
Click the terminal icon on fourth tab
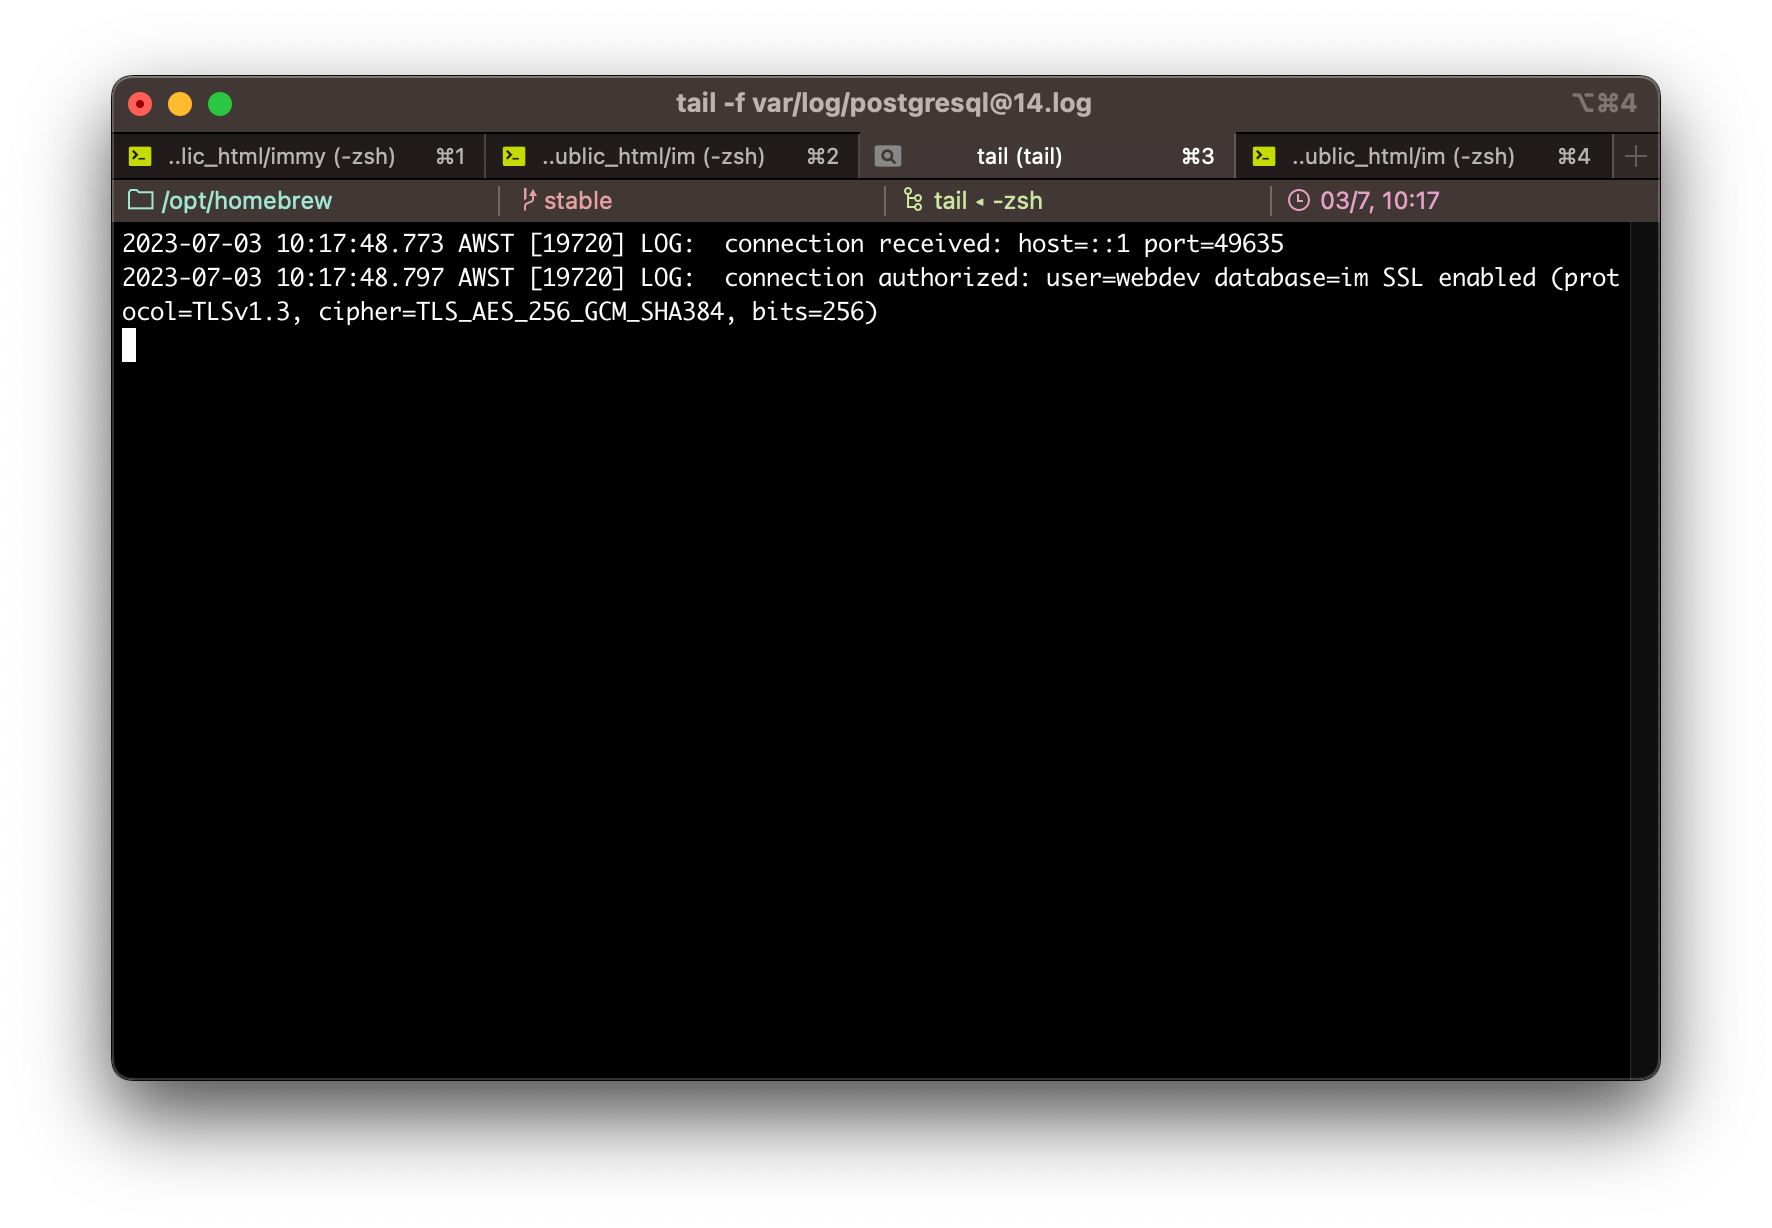1264,156
